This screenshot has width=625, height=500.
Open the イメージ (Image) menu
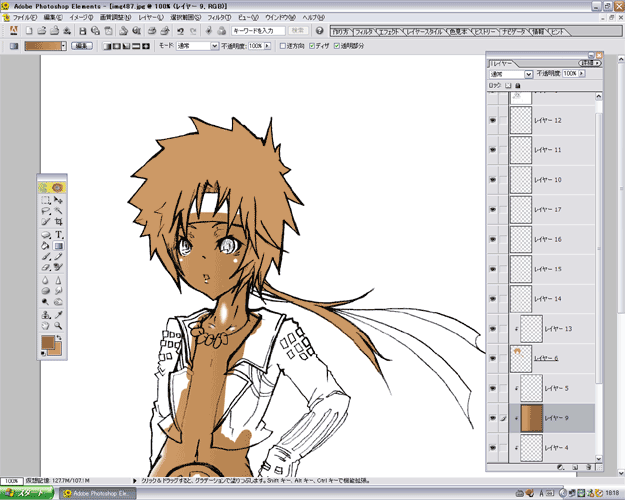click(81, 18)
